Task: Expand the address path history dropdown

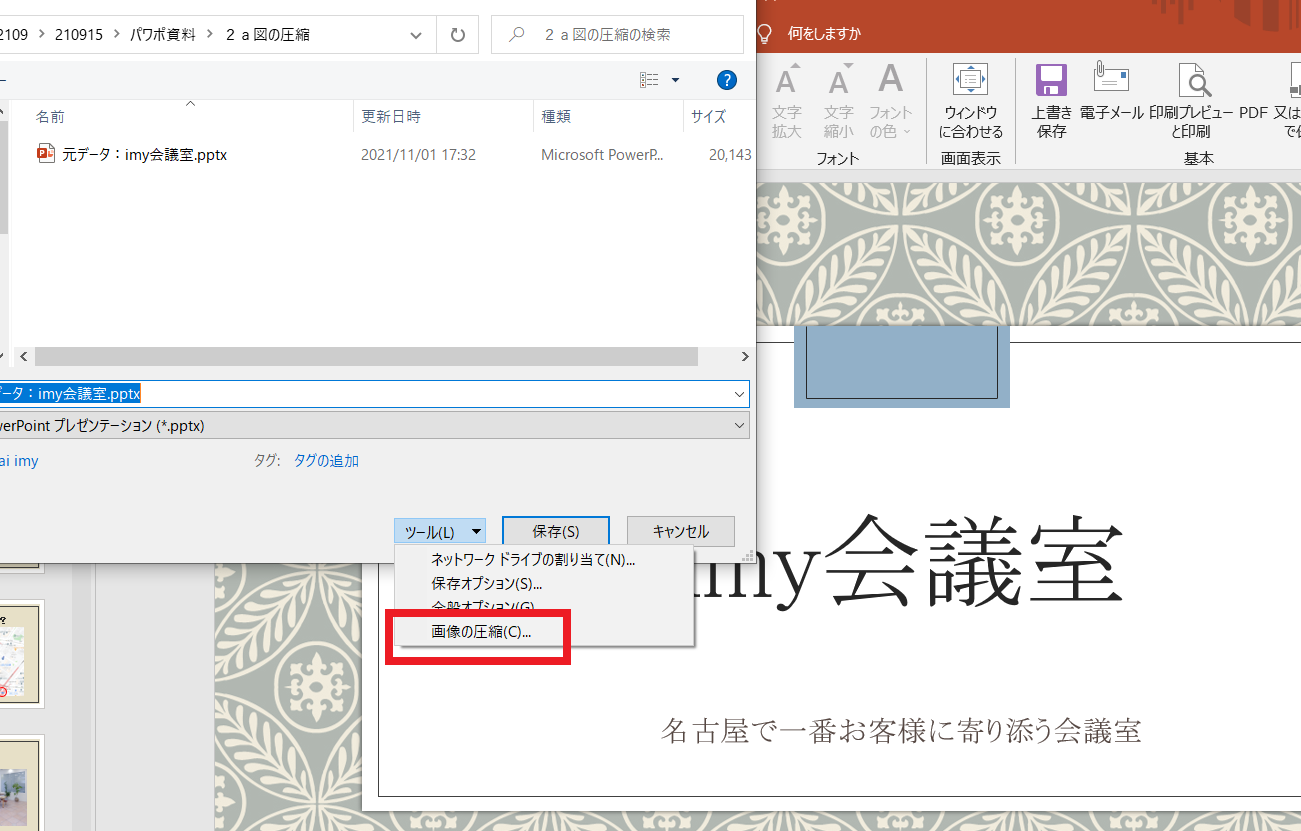Action: [x=417, y=35]
